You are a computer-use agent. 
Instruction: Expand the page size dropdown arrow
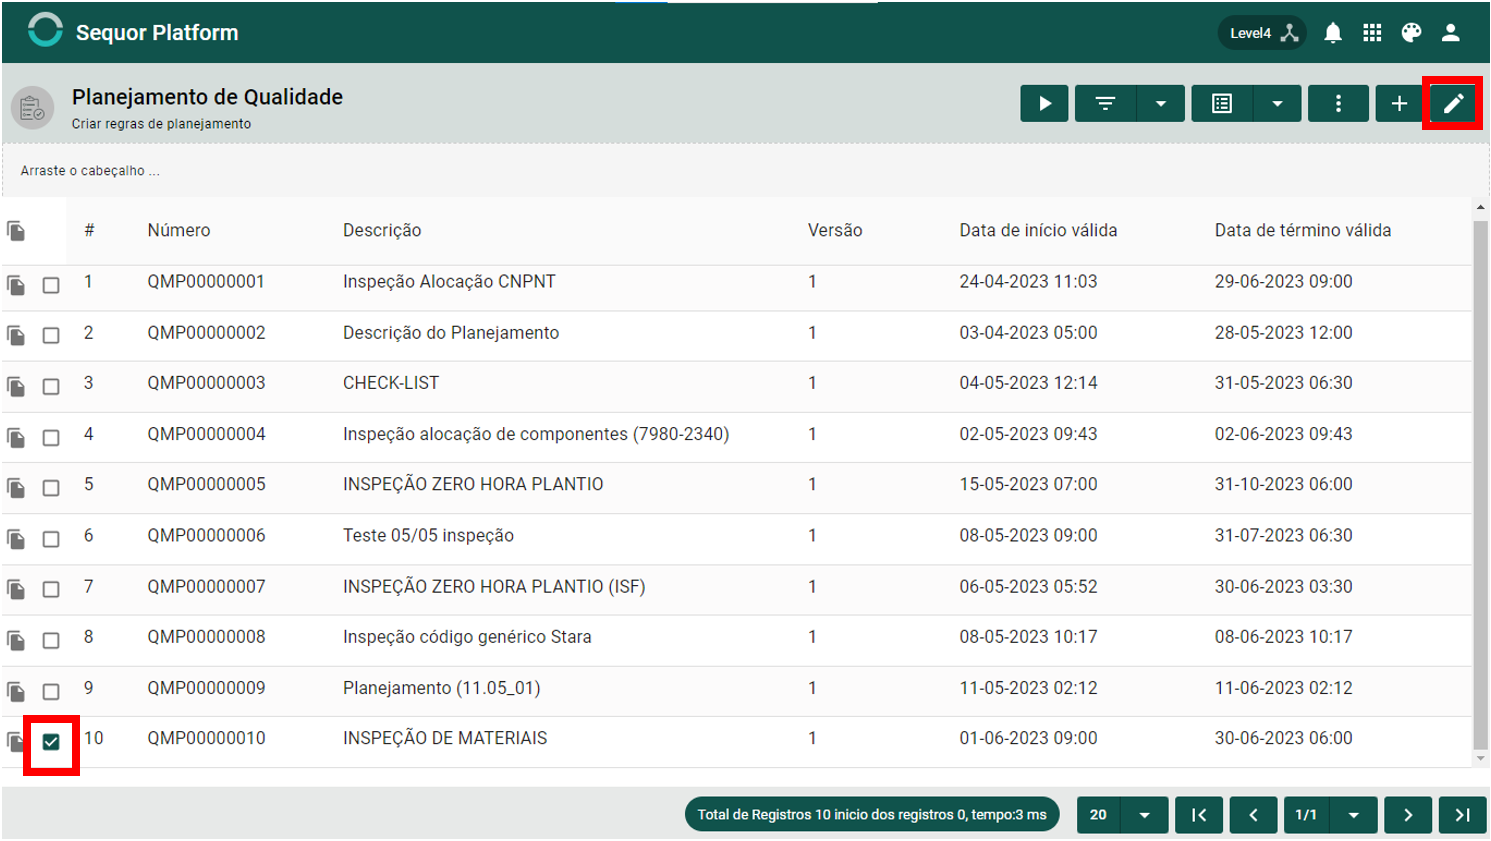point(1145,814)
